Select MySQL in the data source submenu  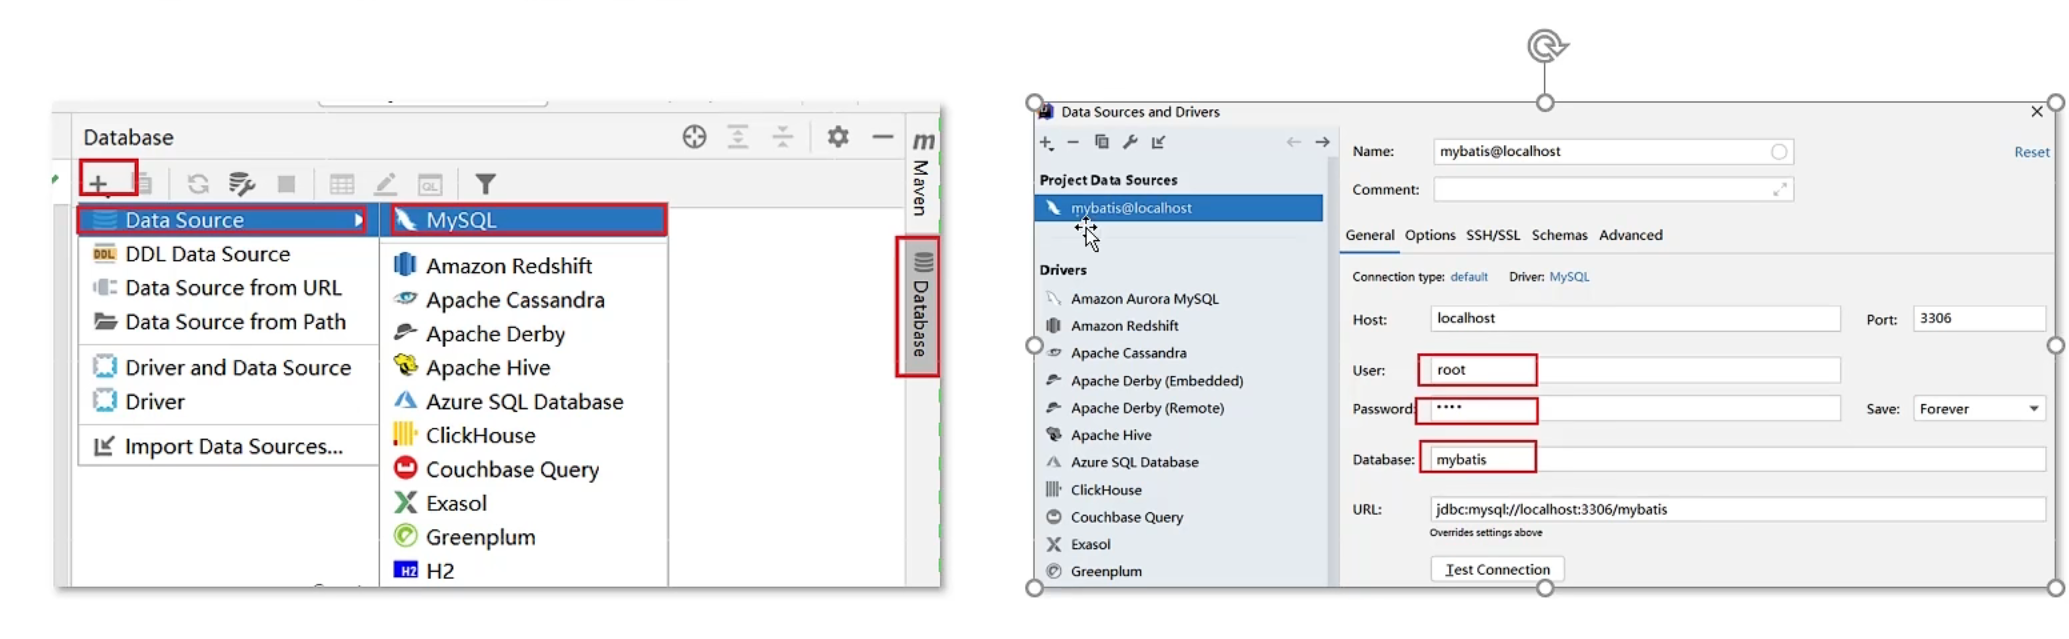[x=528, y=220]
